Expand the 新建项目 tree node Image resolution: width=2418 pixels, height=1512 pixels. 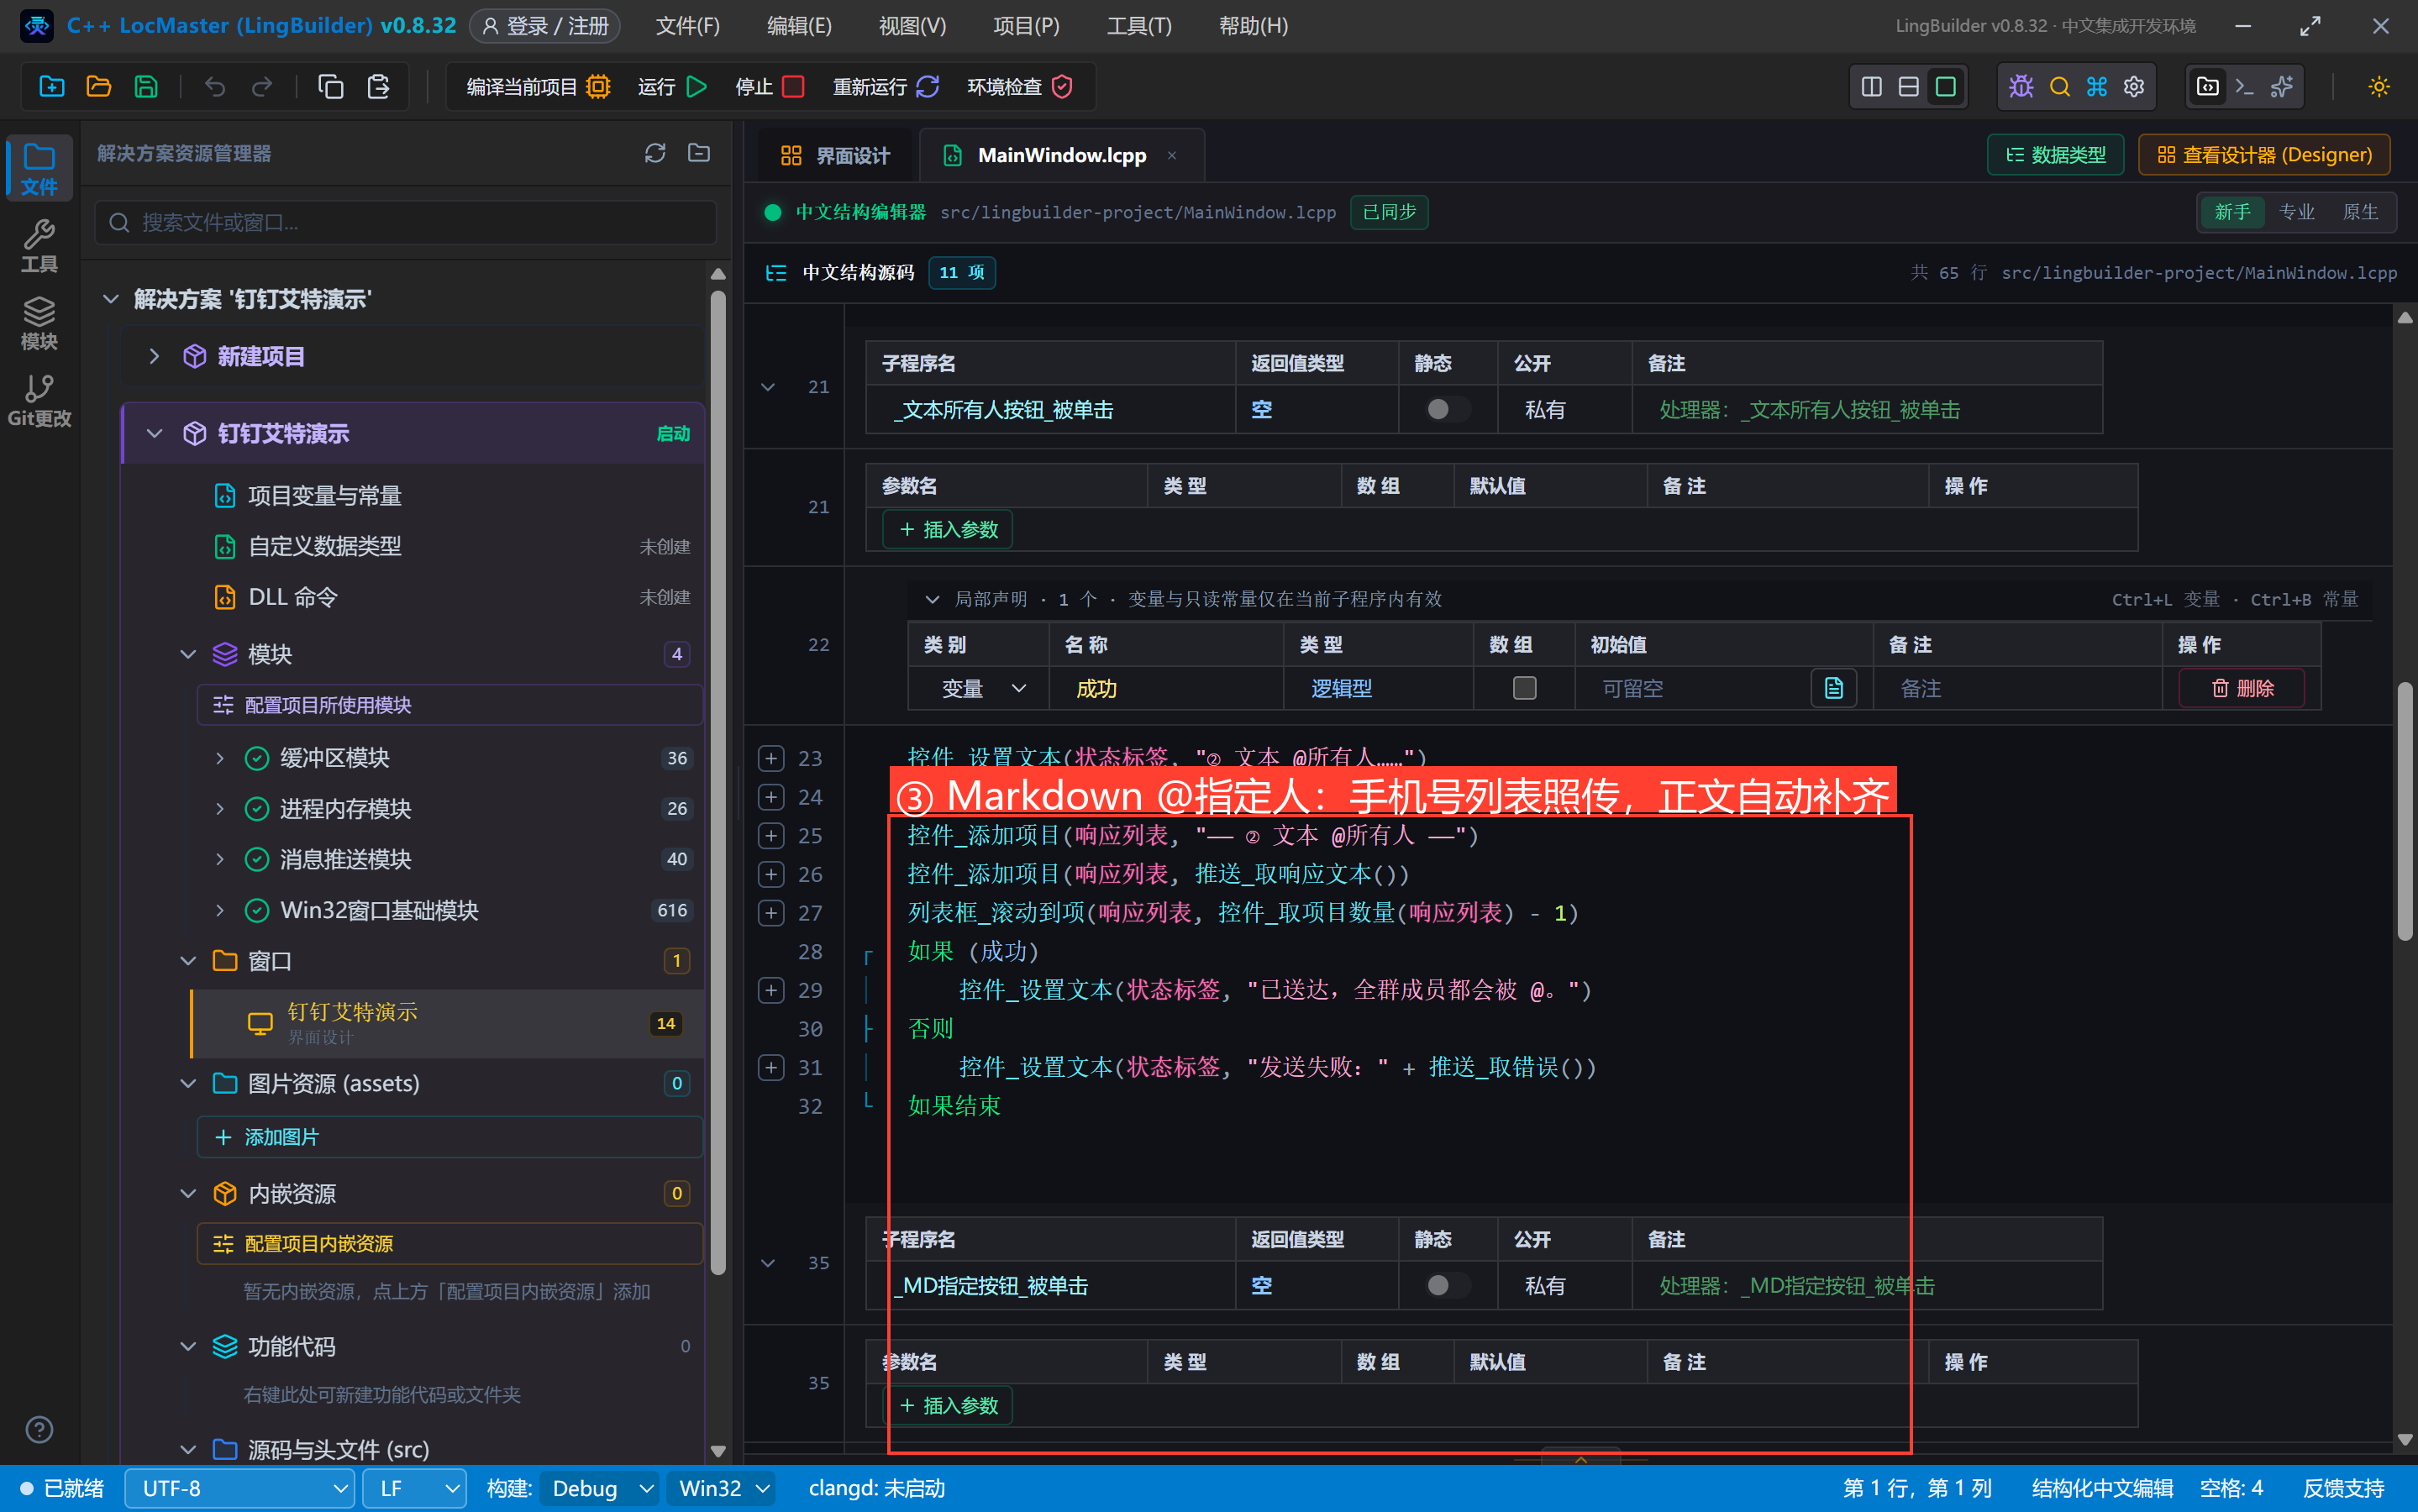click(x=154, y=356)
